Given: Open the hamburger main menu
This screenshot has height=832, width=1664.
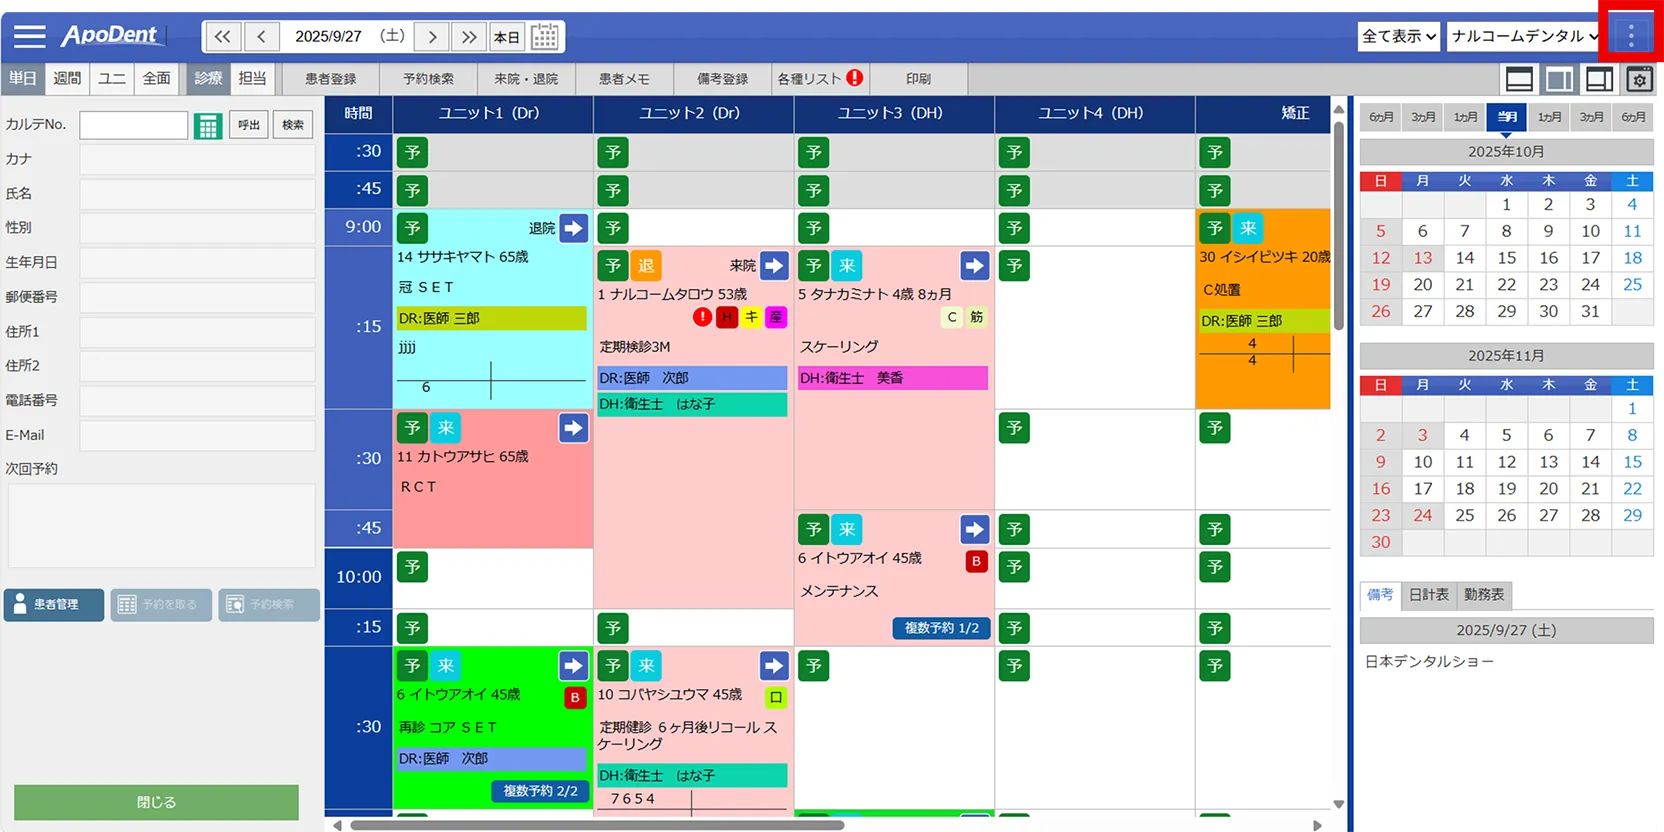Looking at the screenshot, I should [x=29, y=37].
